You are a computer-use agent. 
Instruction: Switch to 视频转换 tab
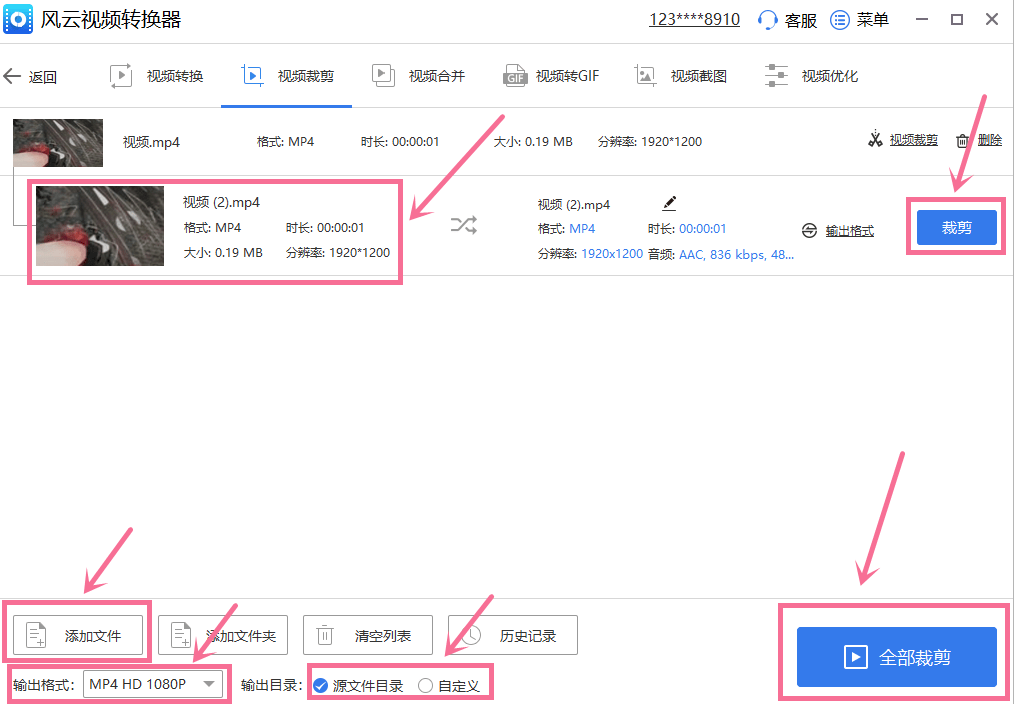(156, 76)
